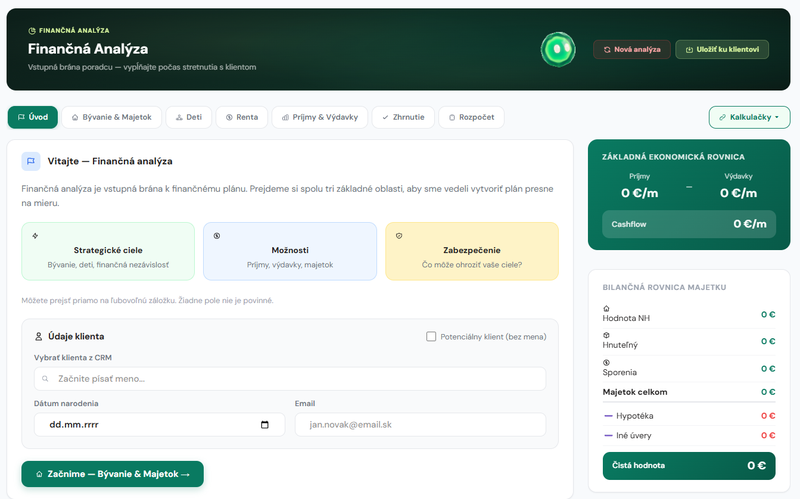Click BILANČNÁ ROVNICA MAJETKU heading
The image size is (800, 499).
point(664,287)
